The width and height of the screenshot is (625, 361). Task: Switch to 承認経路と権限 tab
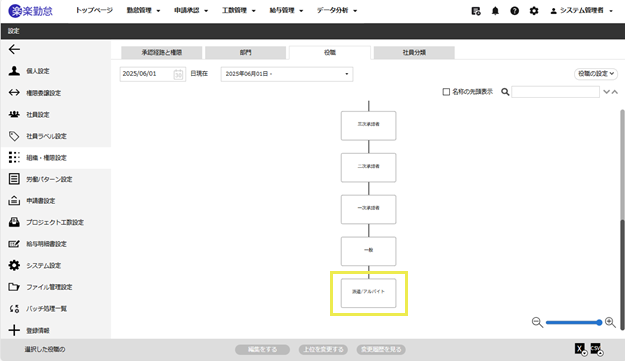tap(162, 53)
